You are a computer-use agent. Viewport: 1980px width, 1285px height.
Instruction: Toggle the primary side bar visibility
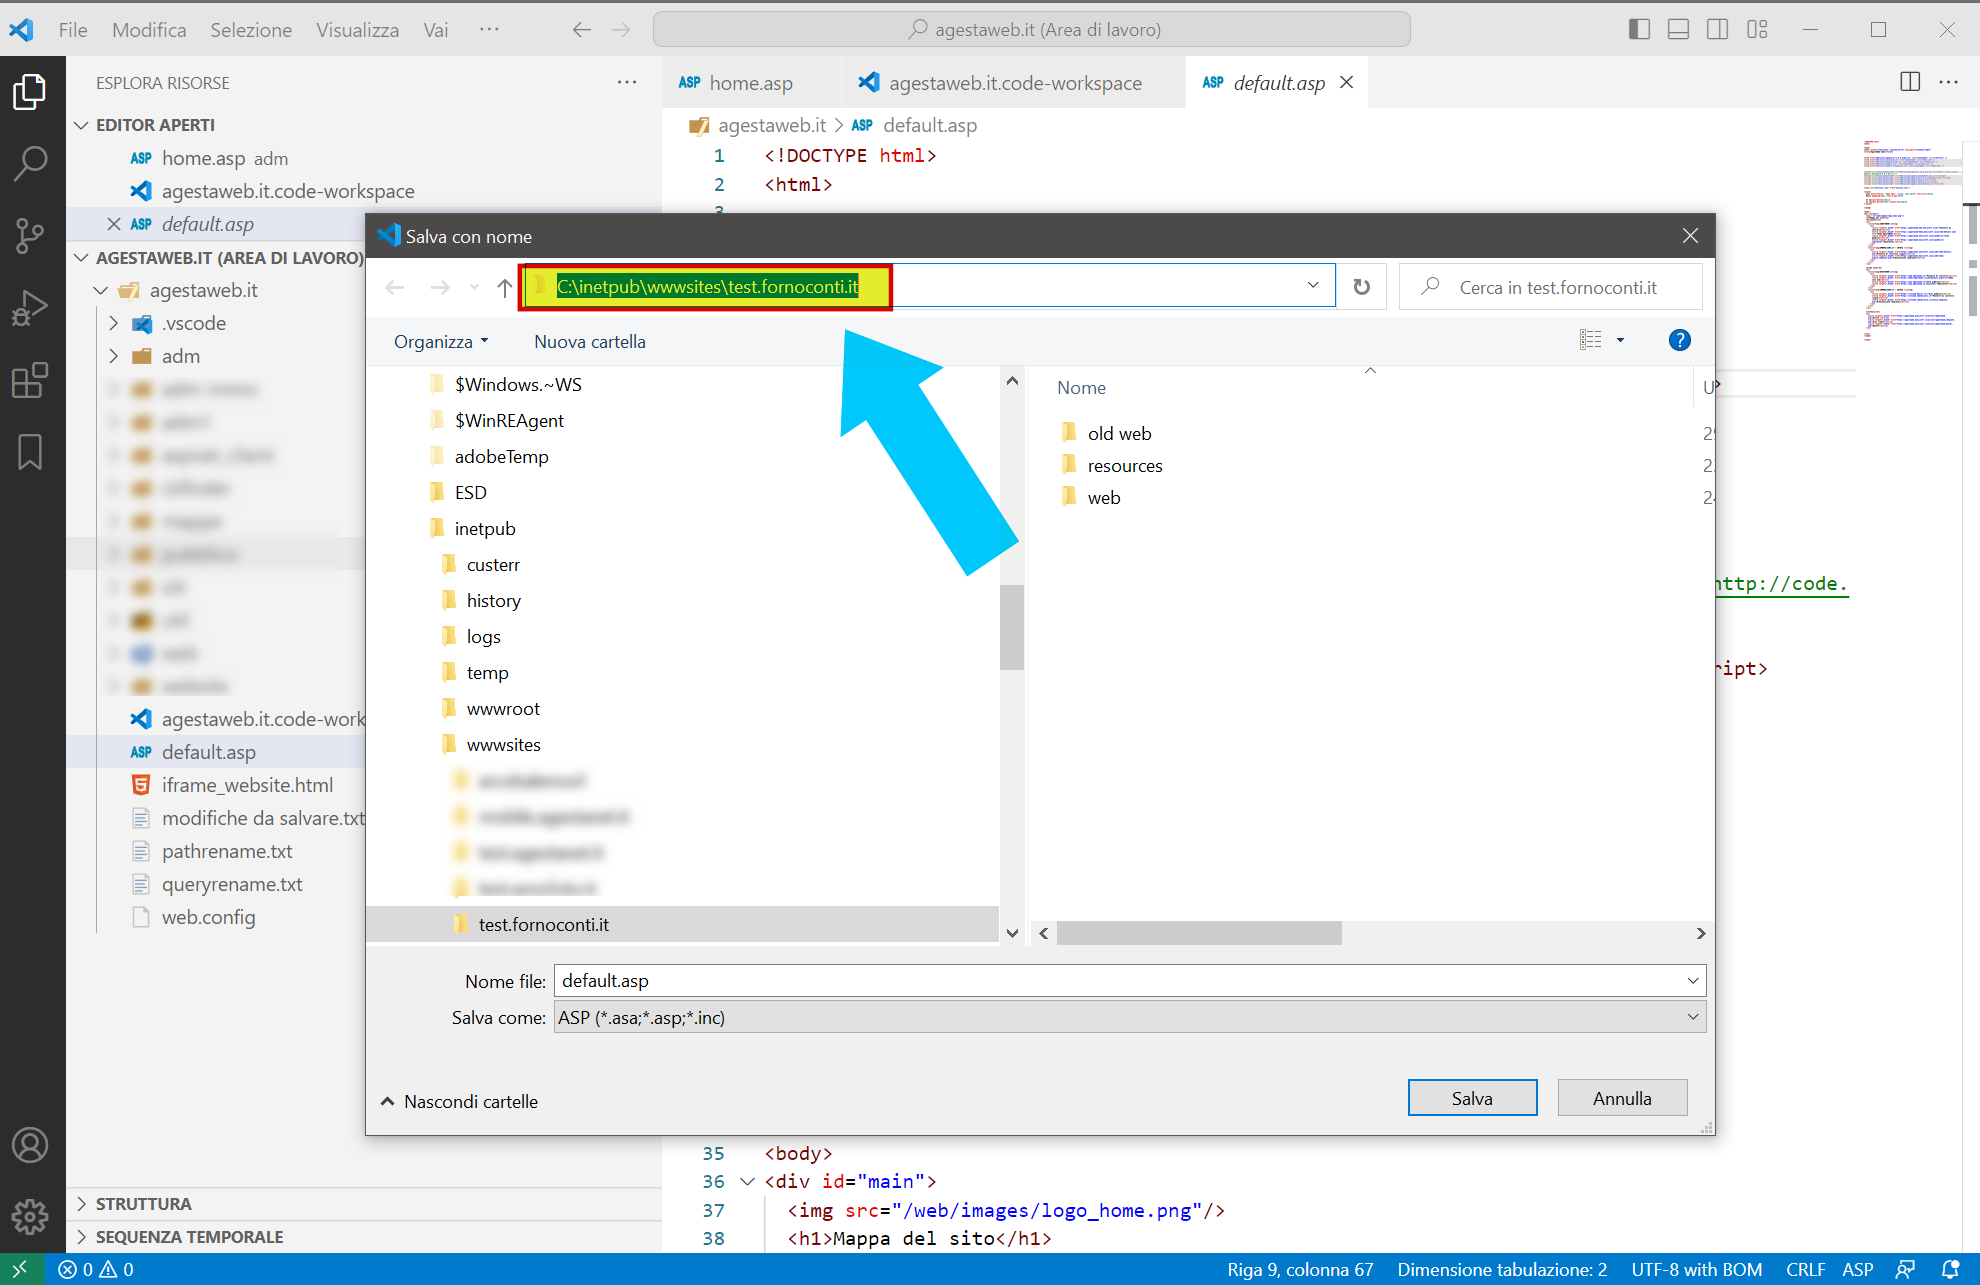tap(1638, 29)
